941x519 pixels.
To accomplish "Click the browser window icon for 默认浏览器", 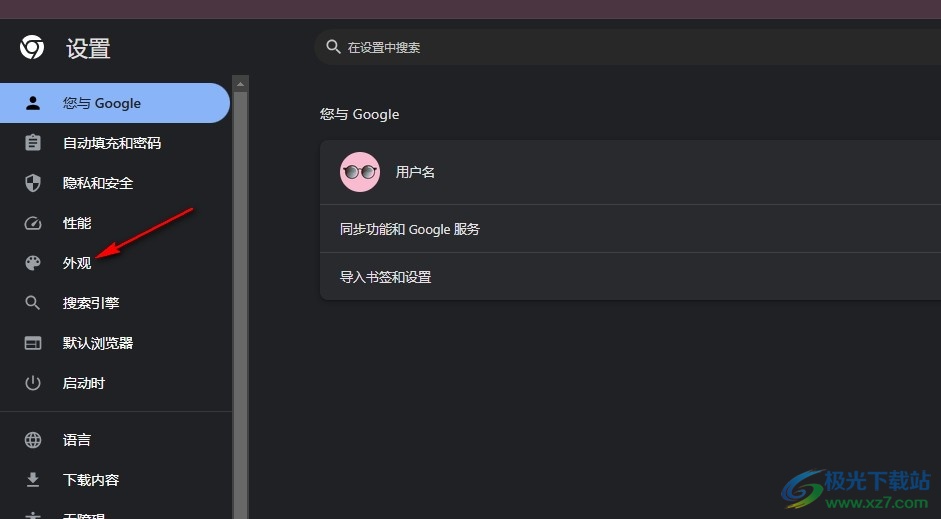I will [x=33, y=343].
